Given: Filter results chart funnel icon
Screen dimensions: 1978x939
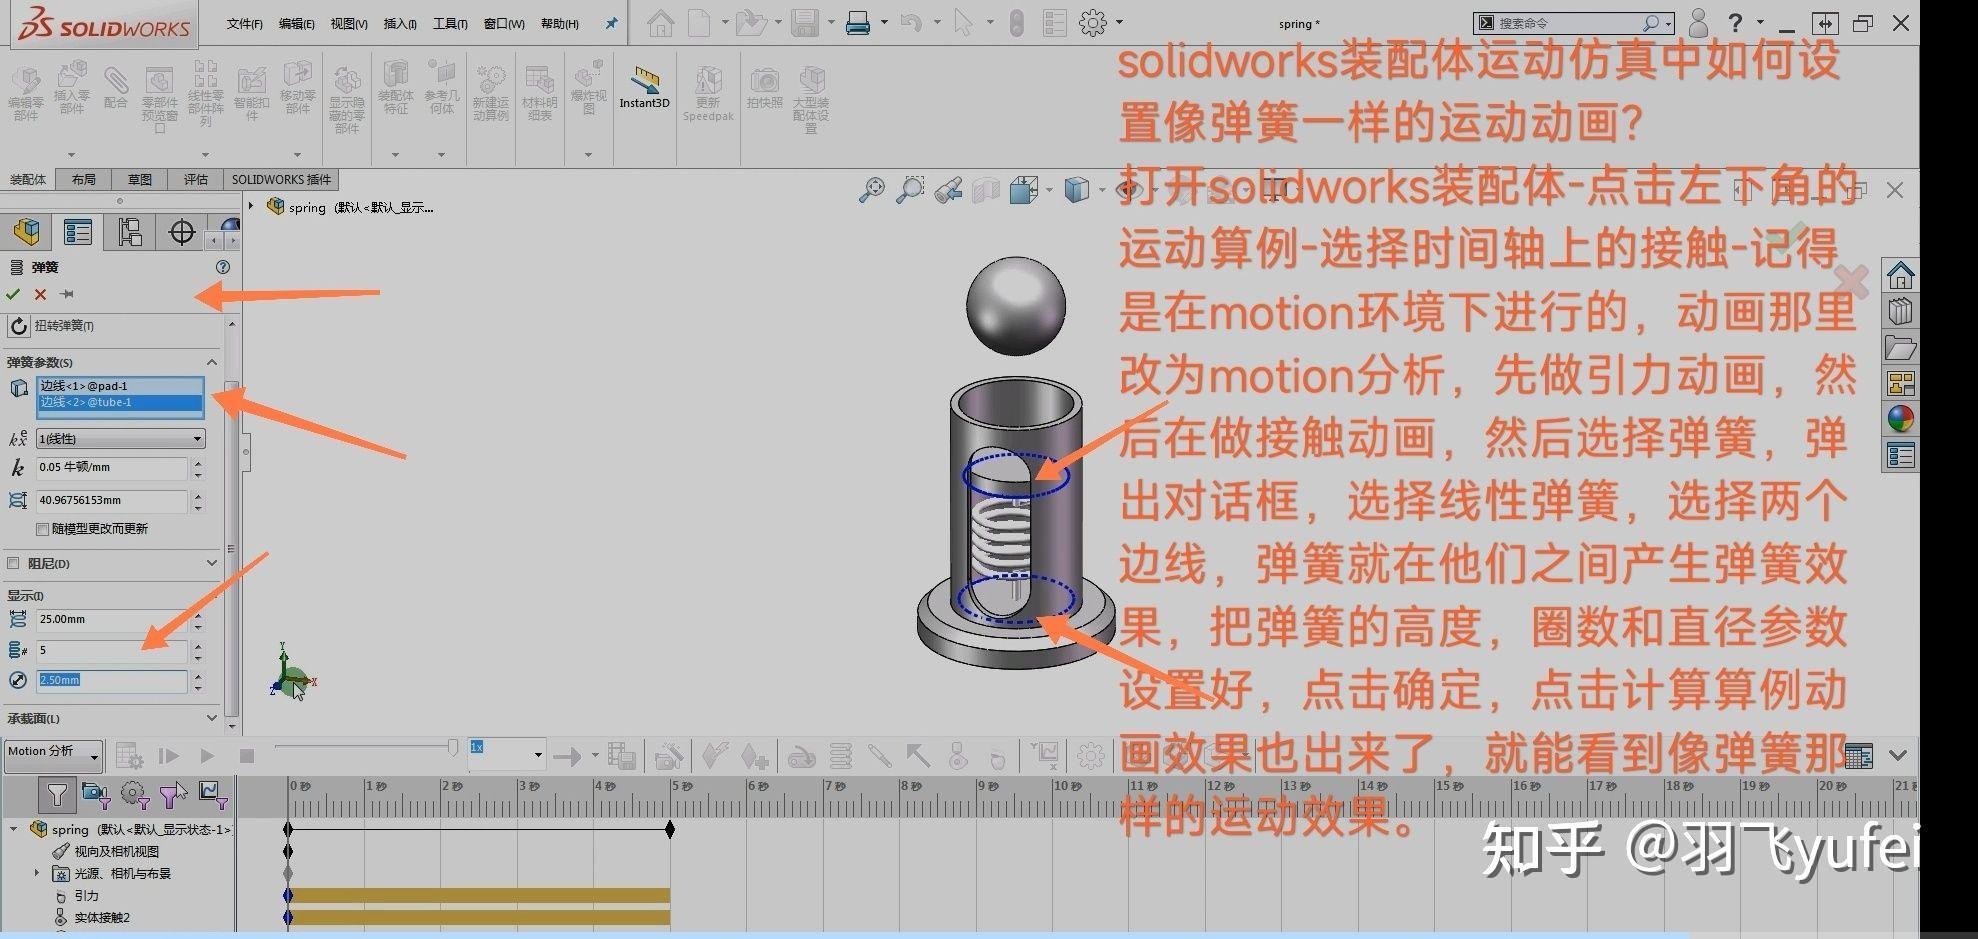Looking at the screenshot, I should coord(213,795).
